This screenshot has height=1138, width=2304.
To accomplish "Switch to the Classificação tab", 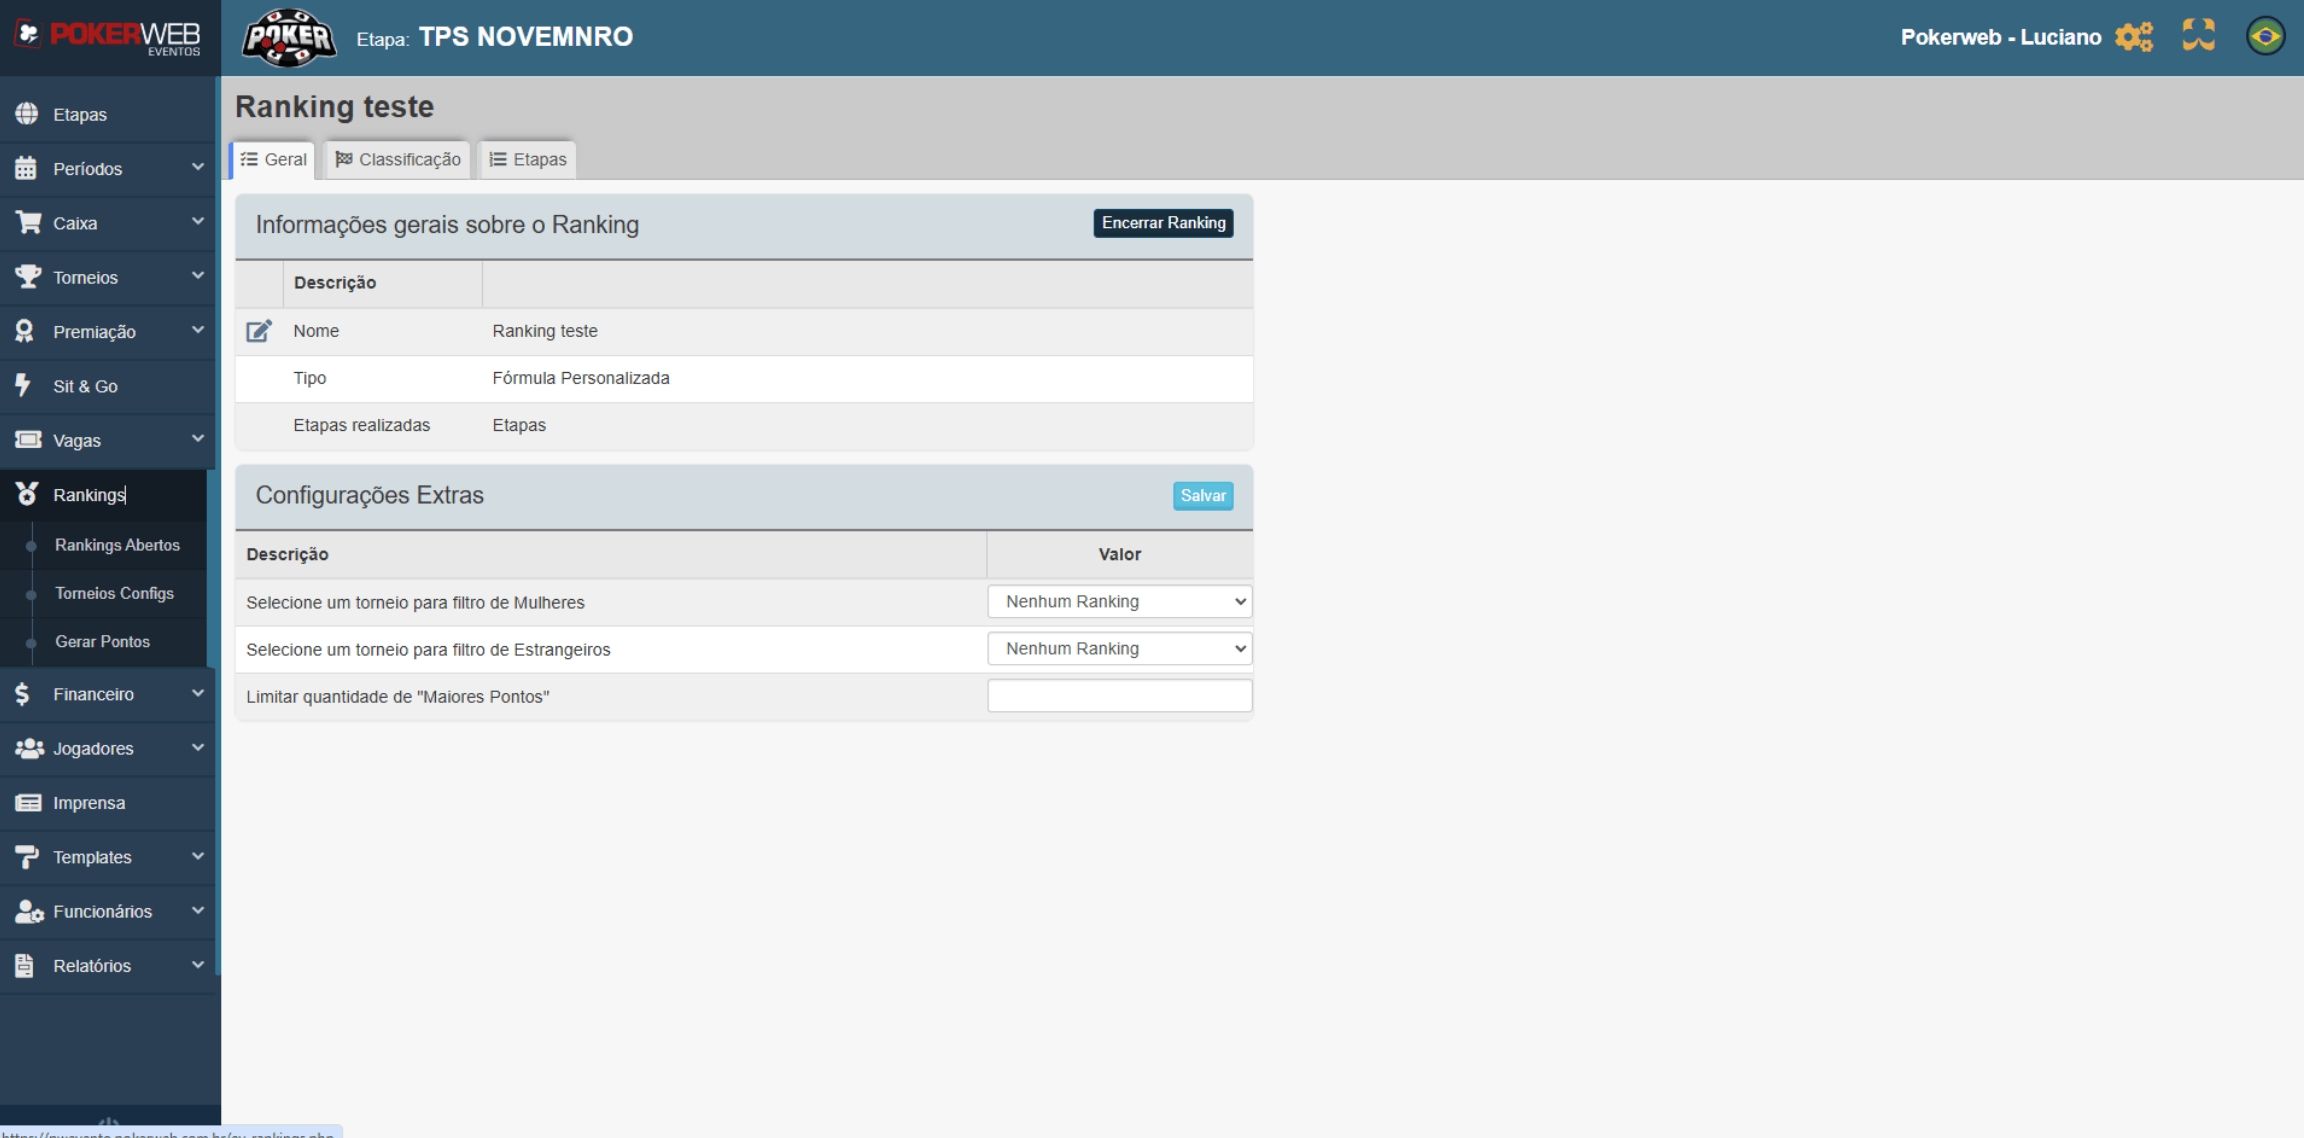I will [x=398, y=160].
